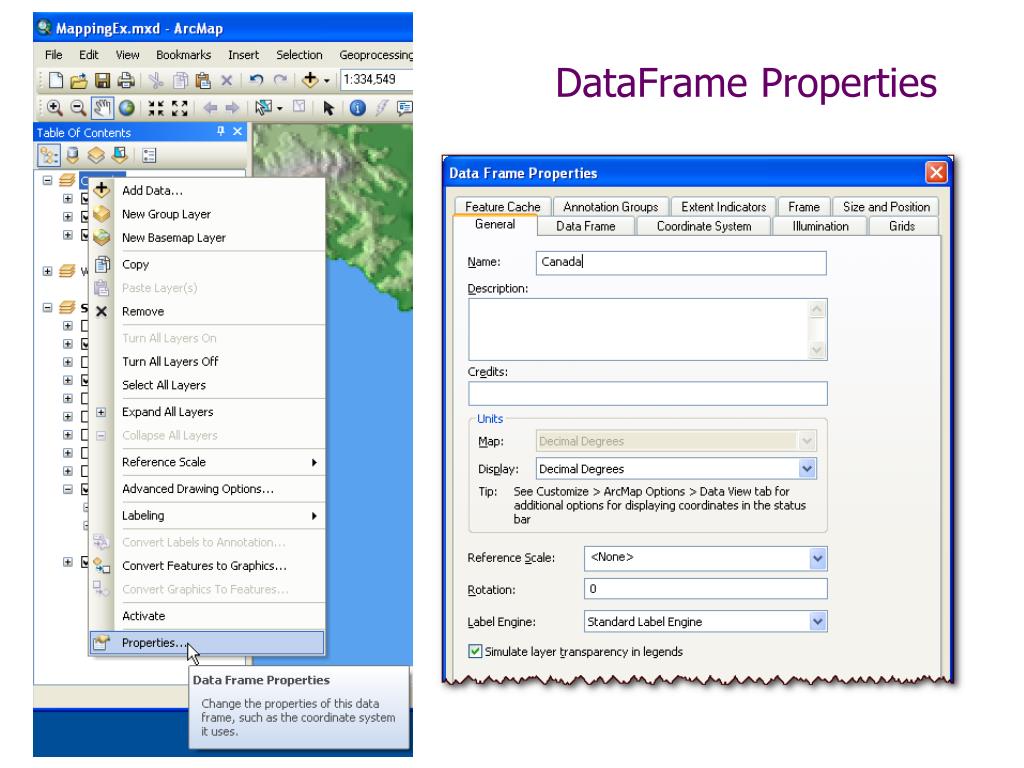Click the map scale box 1:334,549
Viewport: 1024px width, 768px height.
(377, 80)
